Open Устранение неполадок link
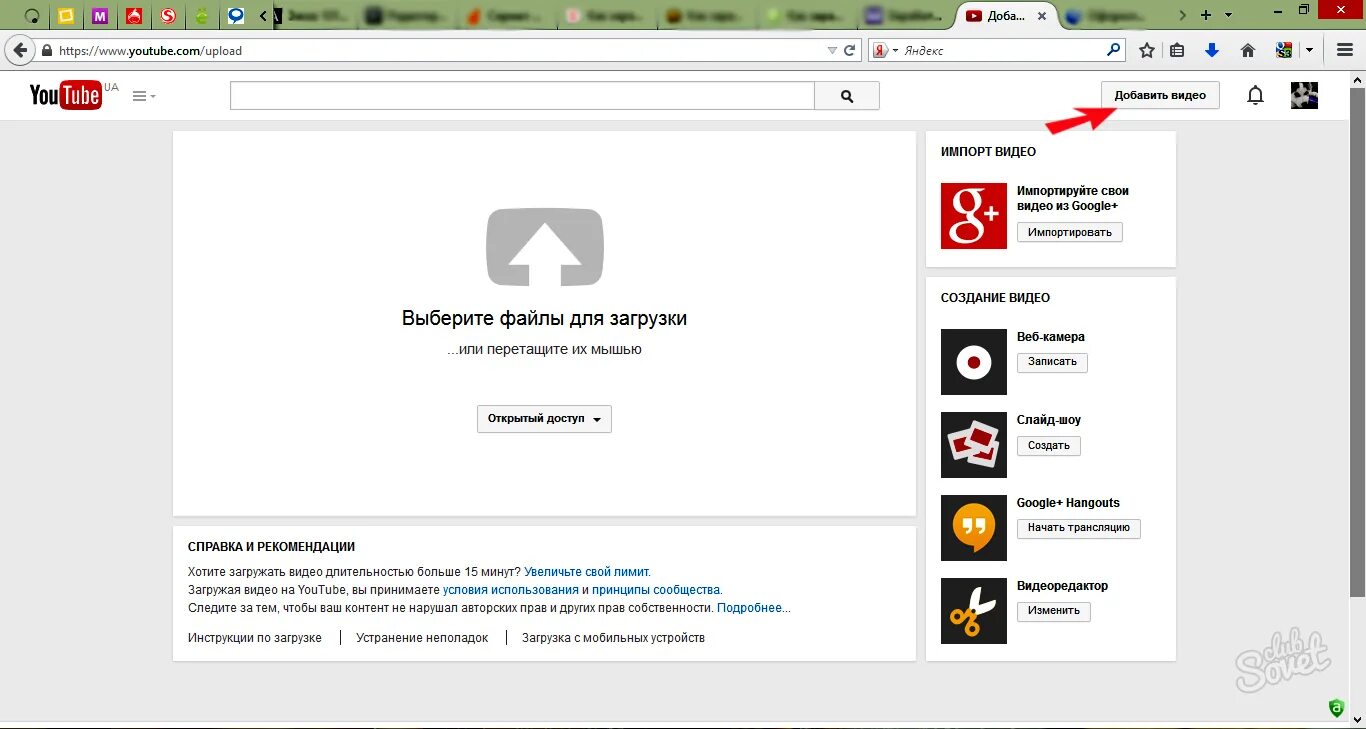The height and width of the screenshot is (729, 1366). [422, 638]
